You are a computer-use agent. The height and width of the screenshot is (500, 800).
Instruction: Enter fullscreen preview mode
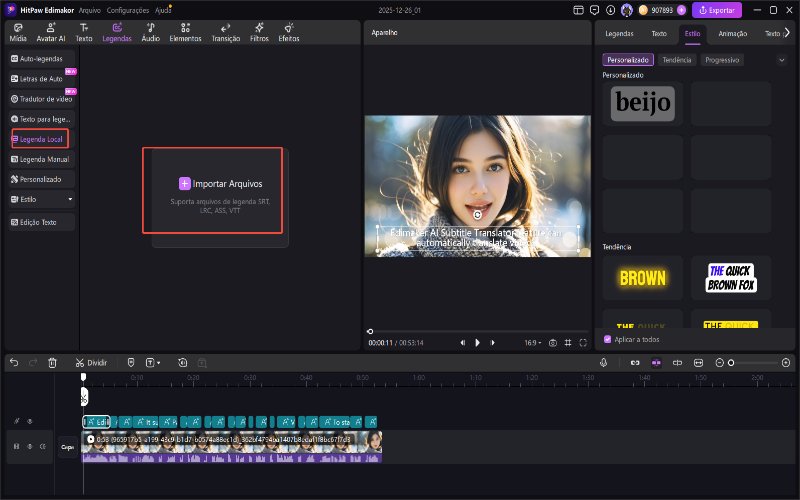[583, 342]
